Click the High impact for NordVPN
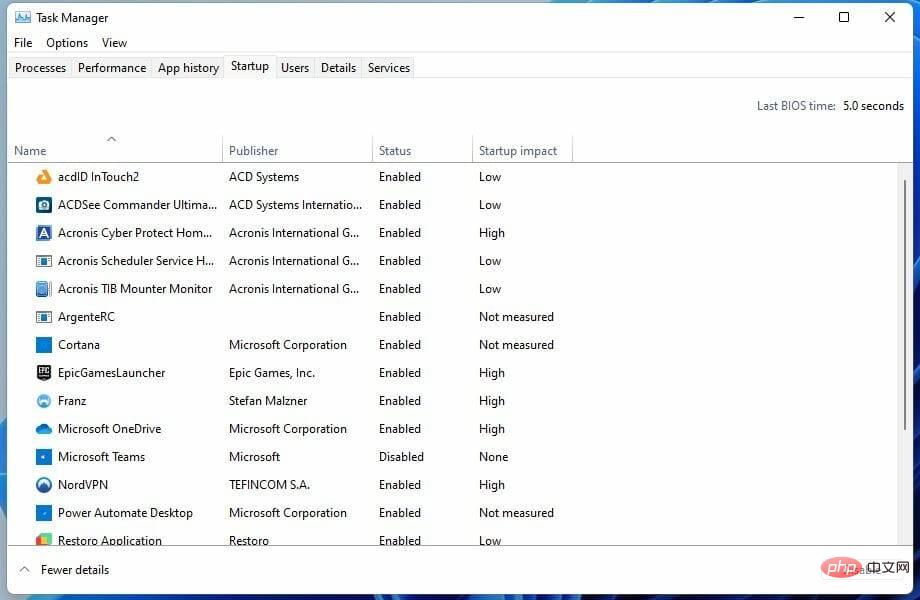 [492, 484]
